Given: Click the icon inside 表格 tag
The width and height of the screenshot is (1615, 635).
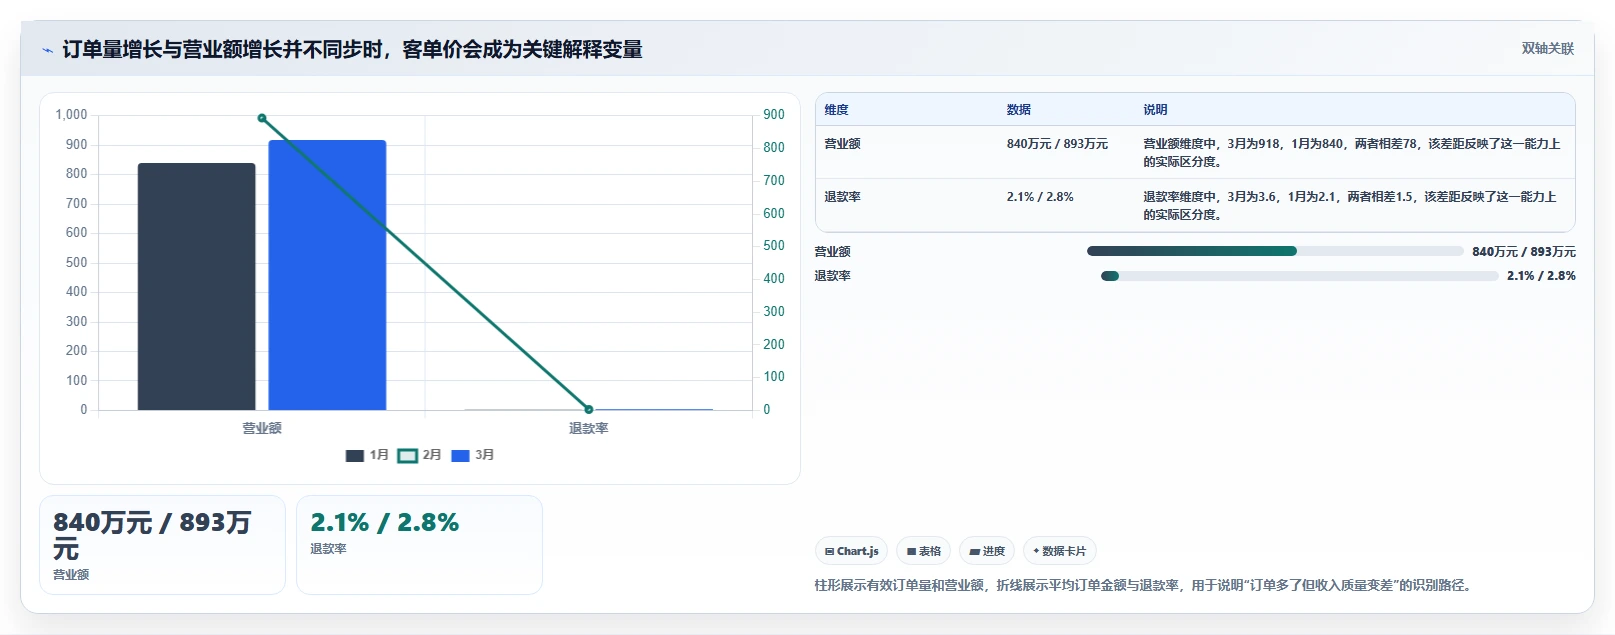Looking at the screenshot, I should 911,552.
